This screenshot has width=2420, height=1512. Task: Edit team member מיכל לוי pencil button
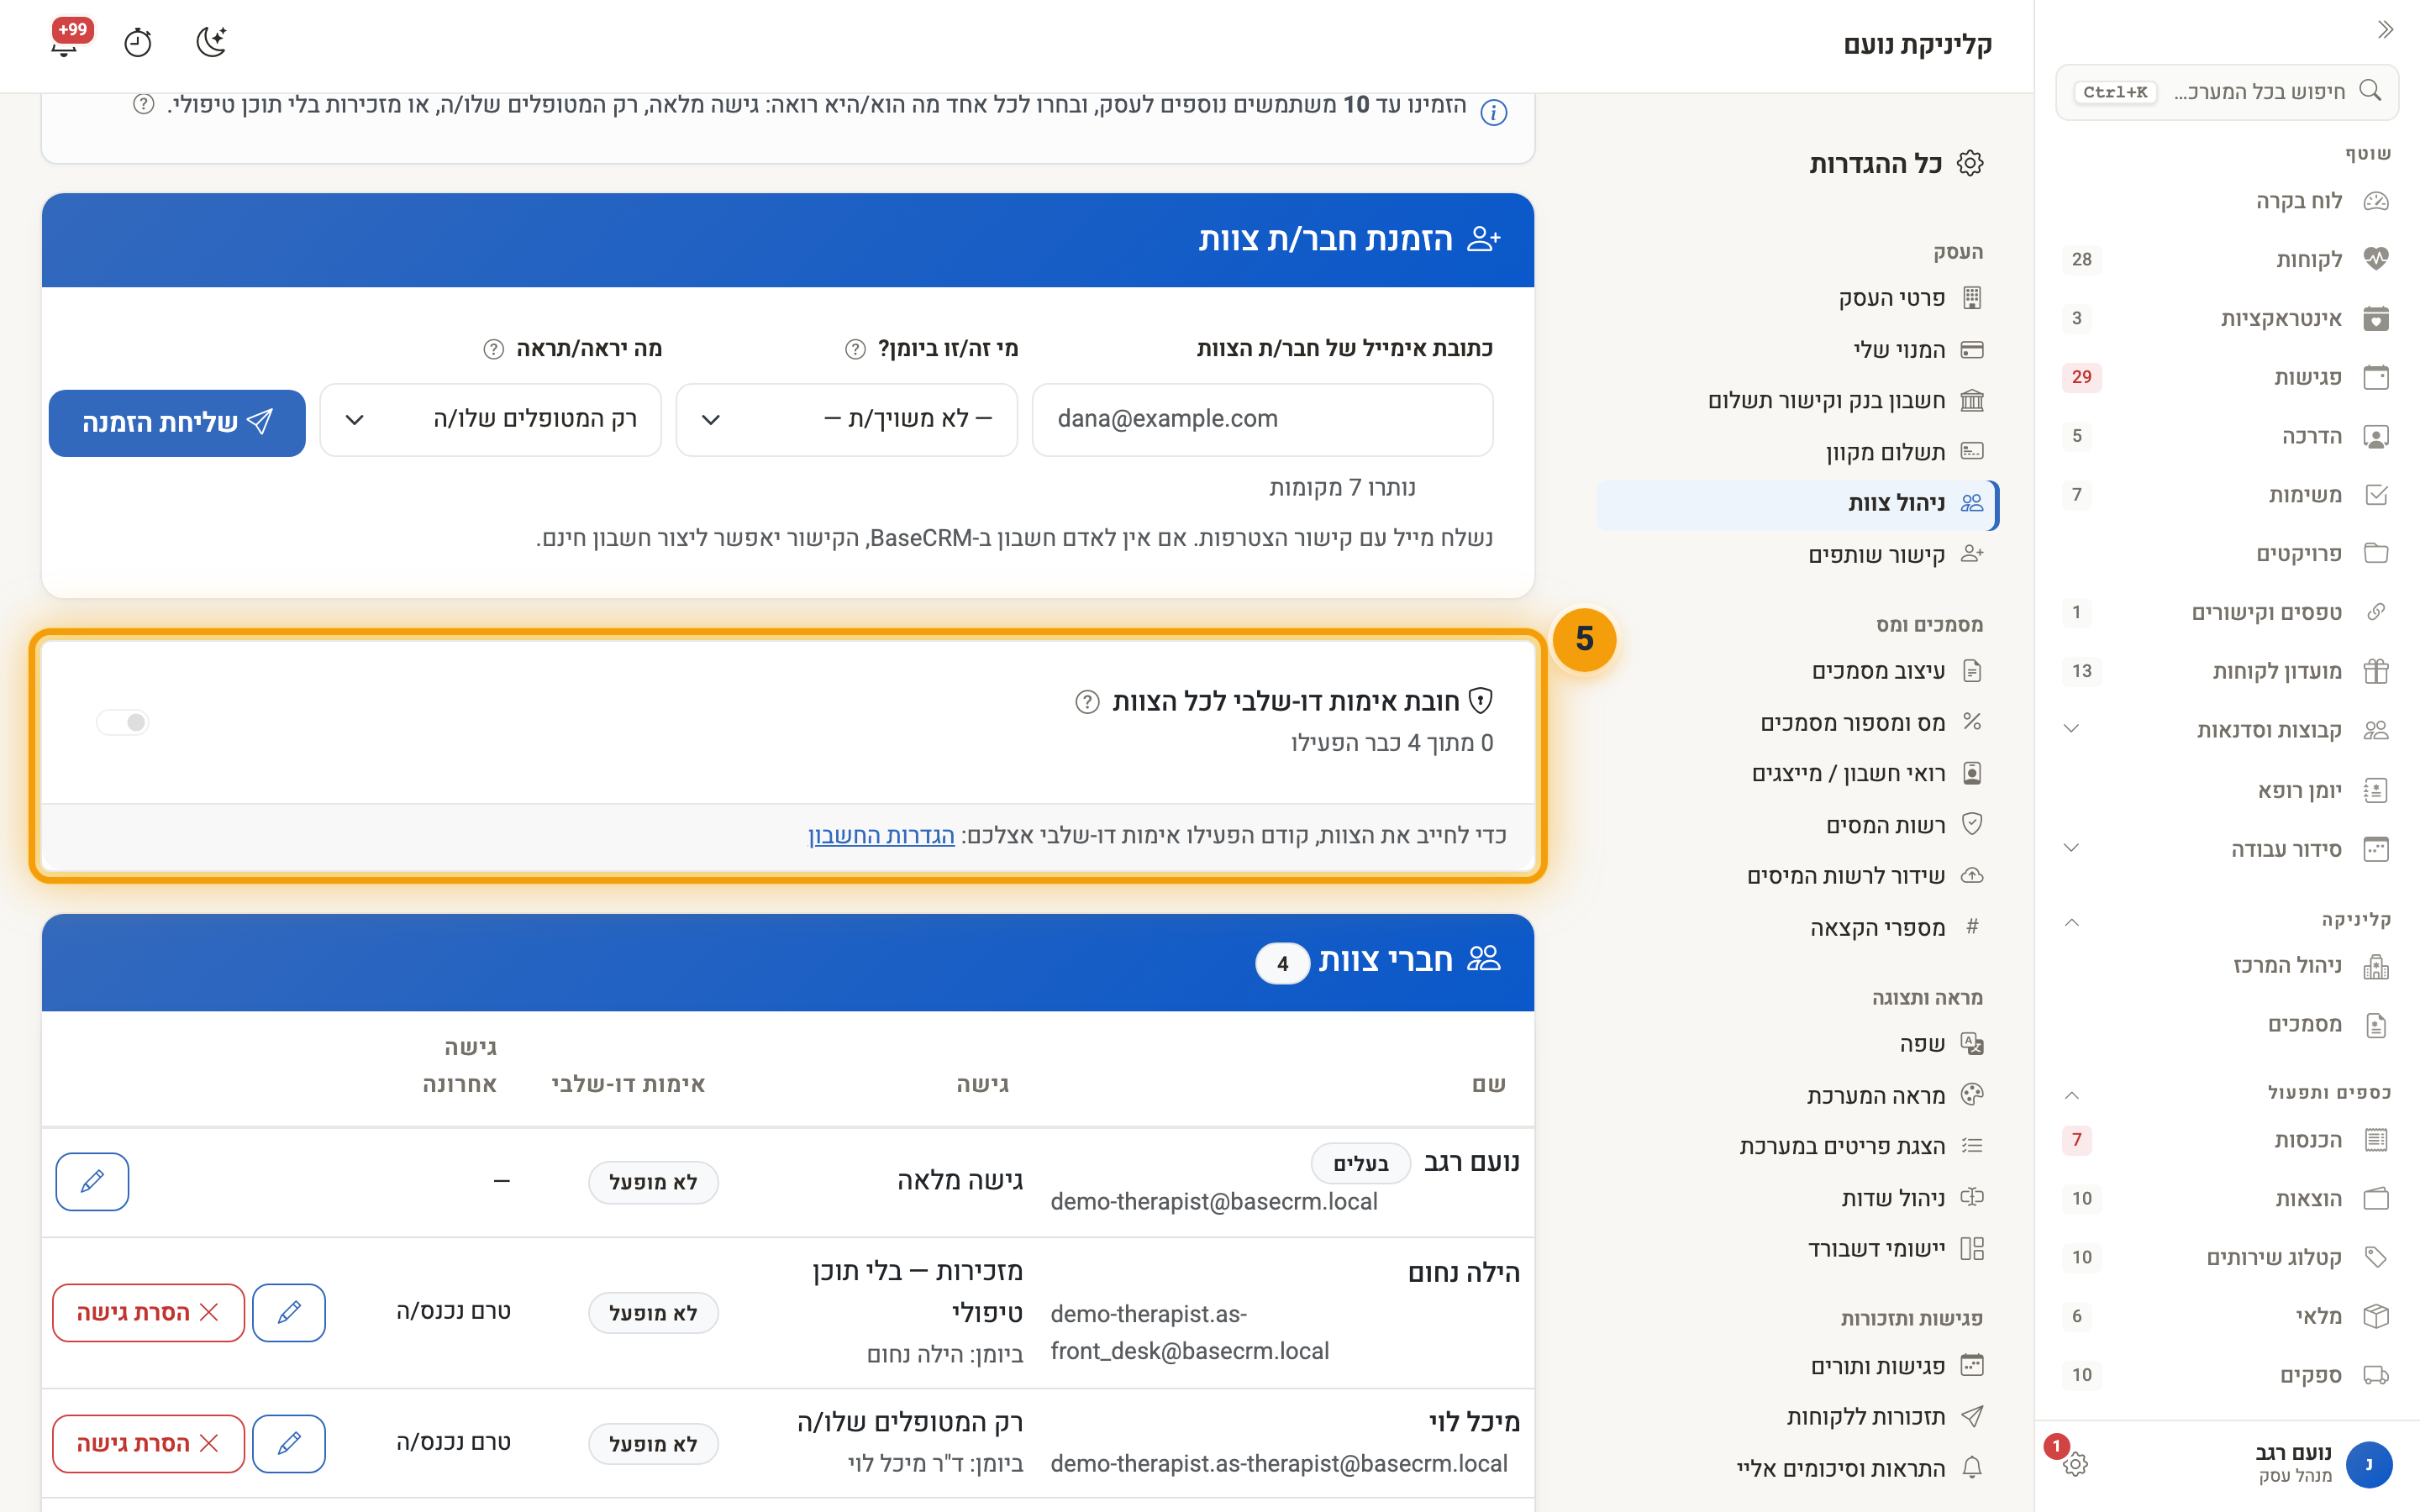[x=289, y=1443]
